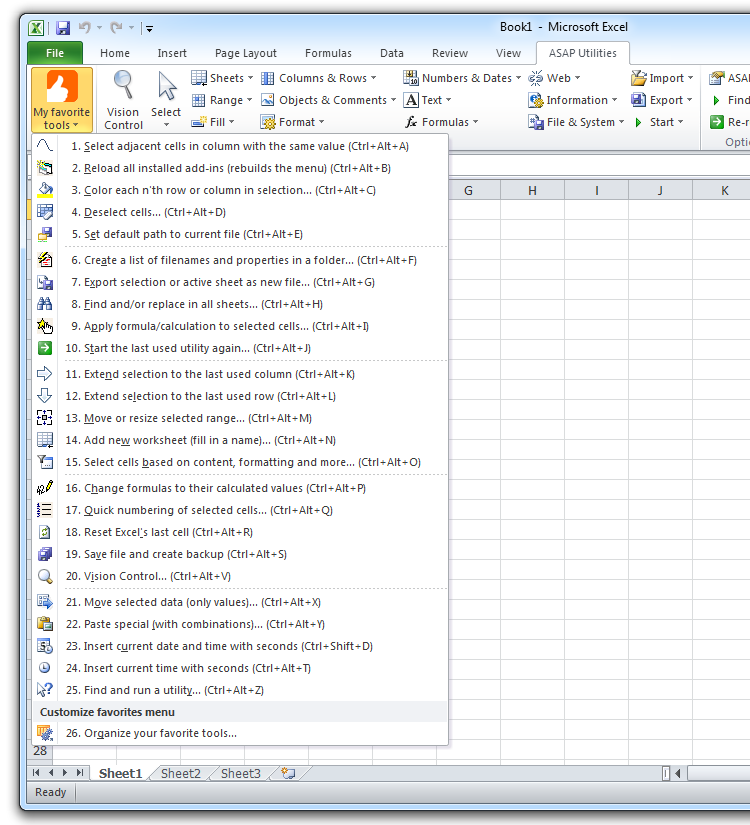750x825 pixels.
Task: Click the Redo icon in Quick Access Toolbar
Action: [x=116, y=27]
